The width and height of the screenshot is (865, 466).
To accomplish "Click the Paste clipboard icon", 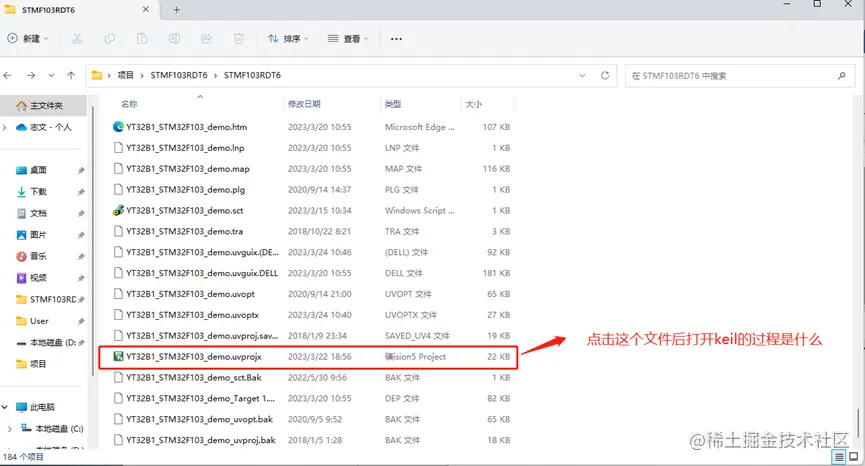I will (x=142, y=39).
